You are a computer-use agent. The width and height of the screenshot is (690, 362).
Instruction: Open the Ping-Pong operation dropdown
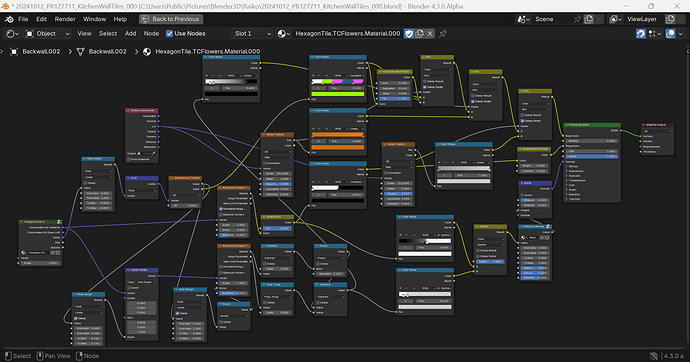coord(277,297)
